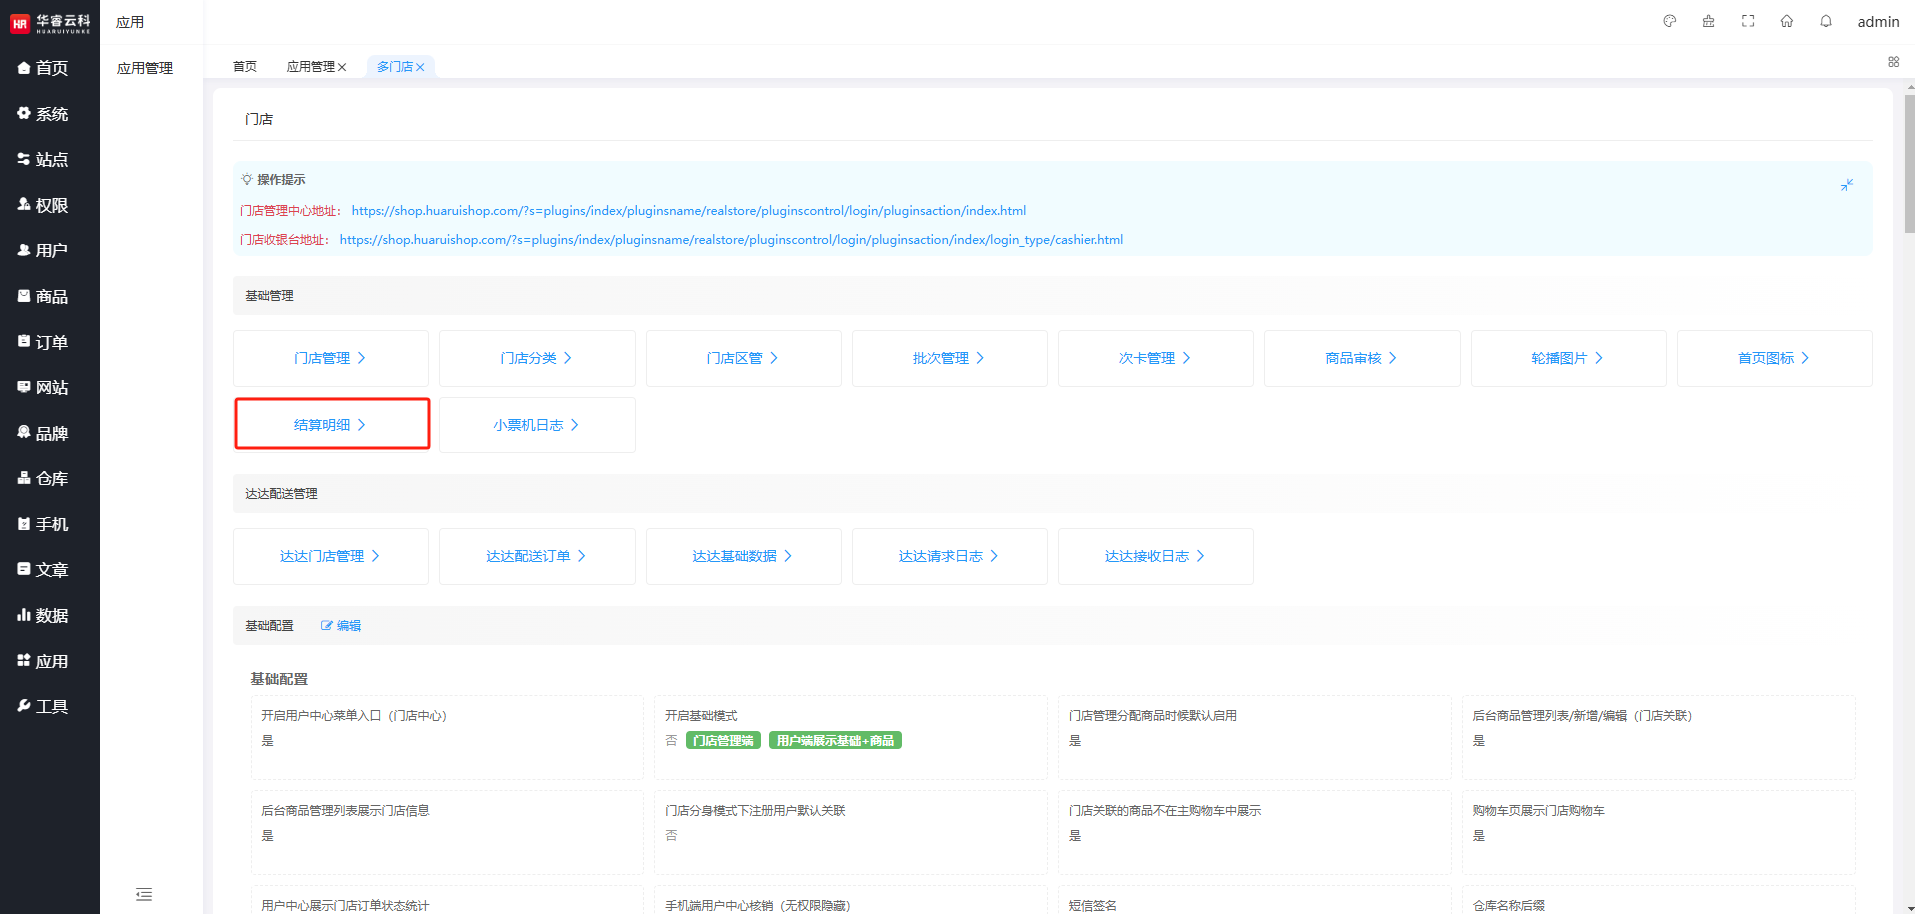
Task: Switch to the 首页 tab
Action: [x=245, y=67]
